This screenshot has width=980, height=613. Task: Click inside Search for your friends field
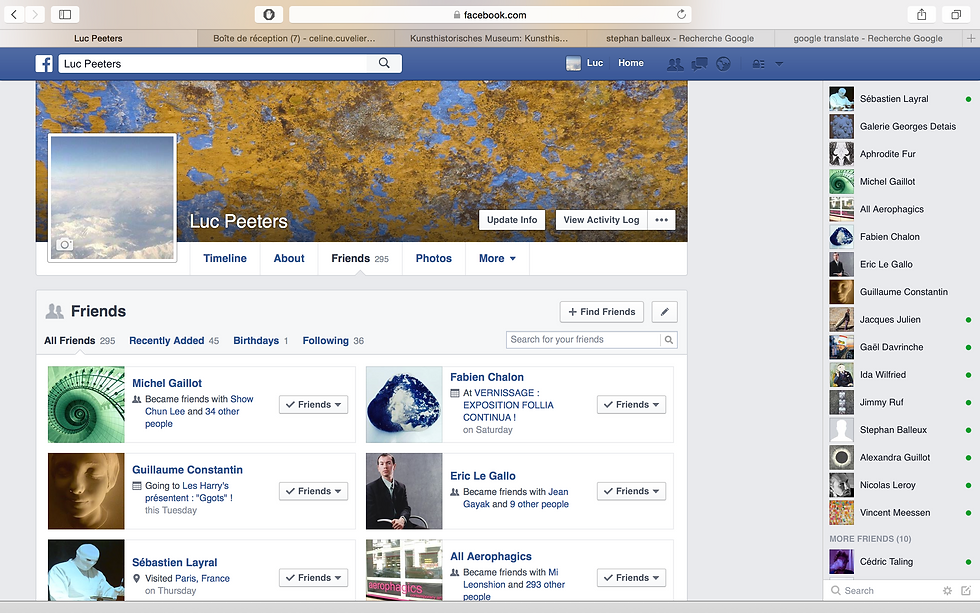click(582, 340)
